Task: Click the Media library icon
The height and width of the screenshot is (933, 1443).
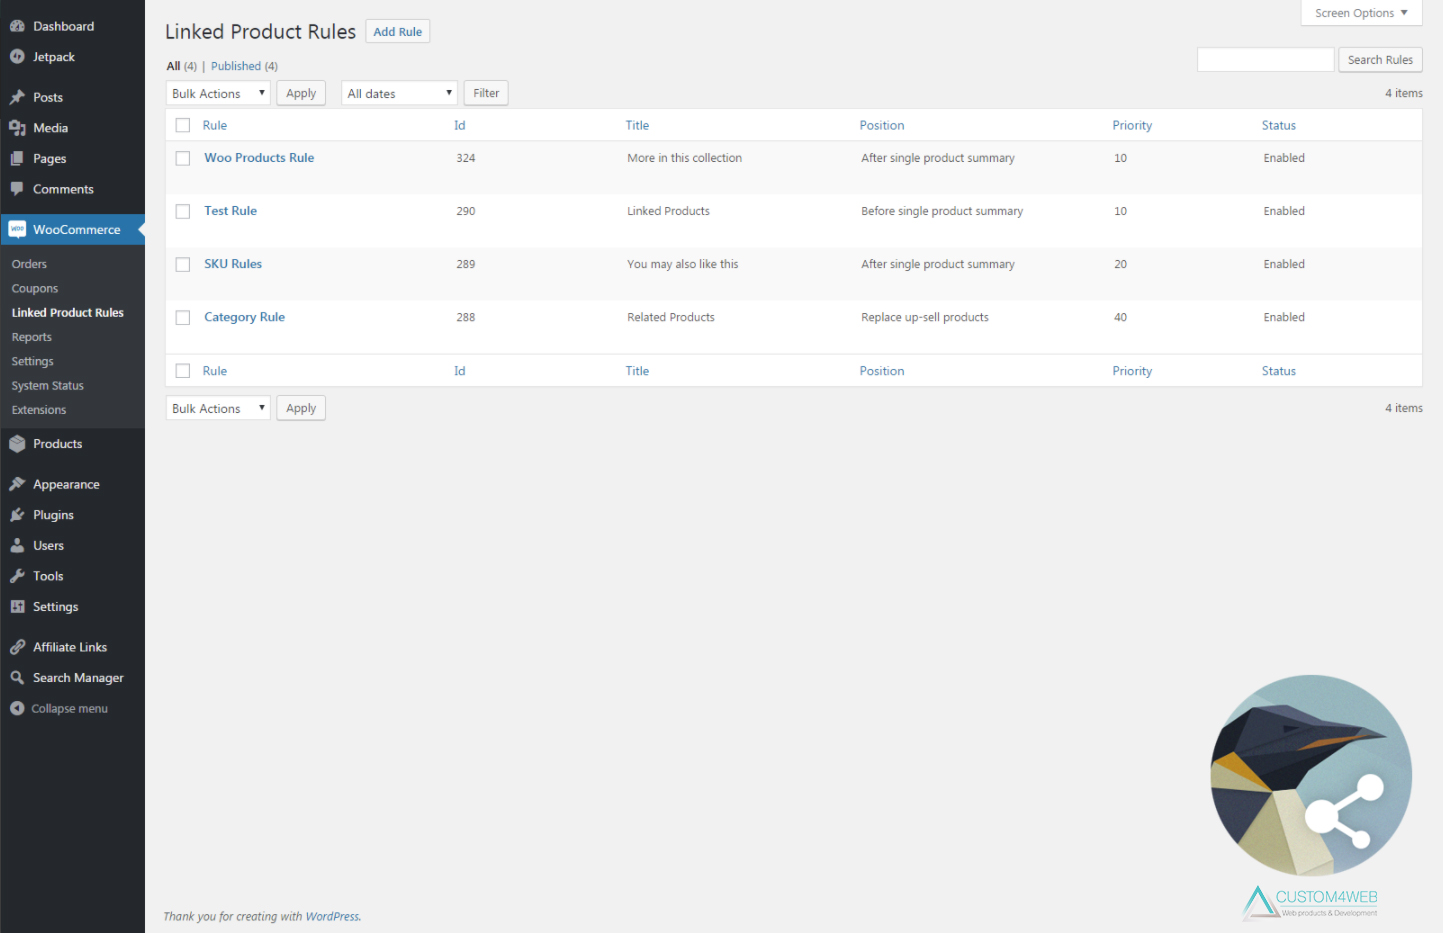Action: click(17, 128)
